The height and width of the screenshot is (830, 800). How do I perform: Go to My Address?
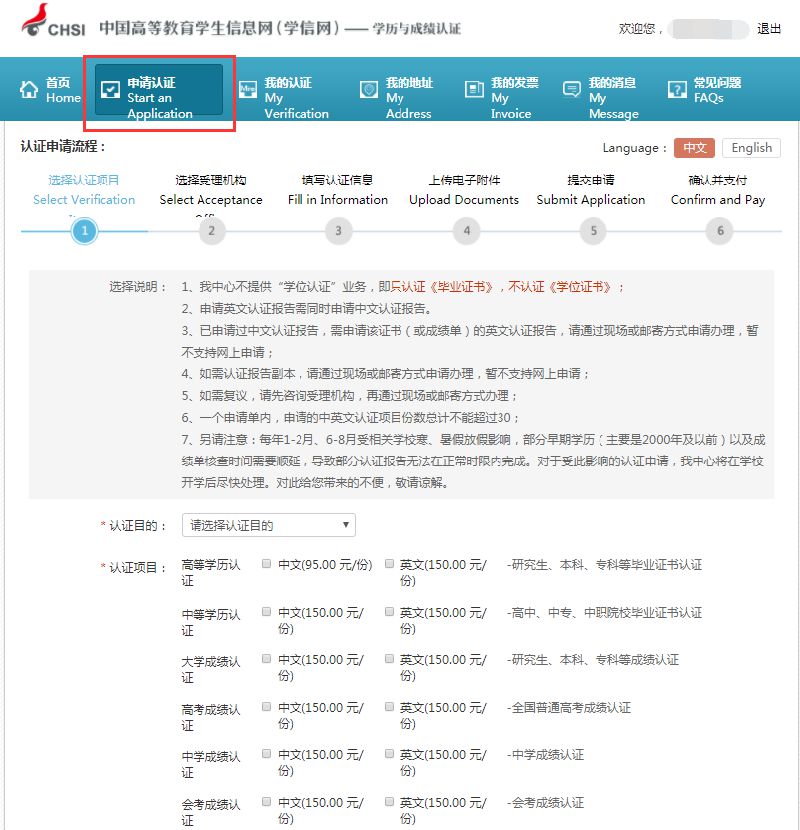[396, 97]
